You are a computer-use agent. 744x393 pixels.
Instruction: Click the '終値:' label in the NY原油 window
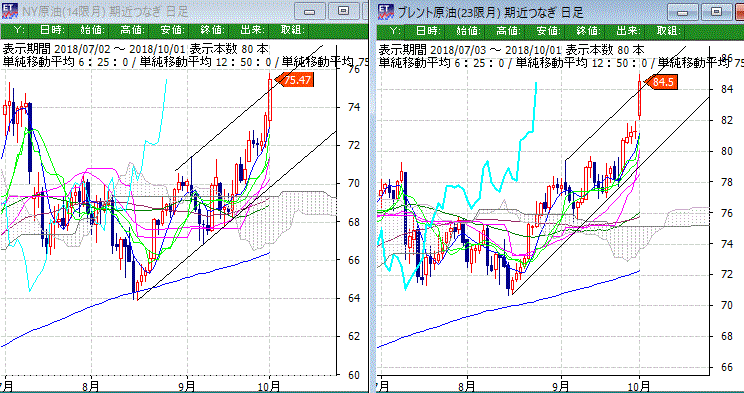[213, 31]
